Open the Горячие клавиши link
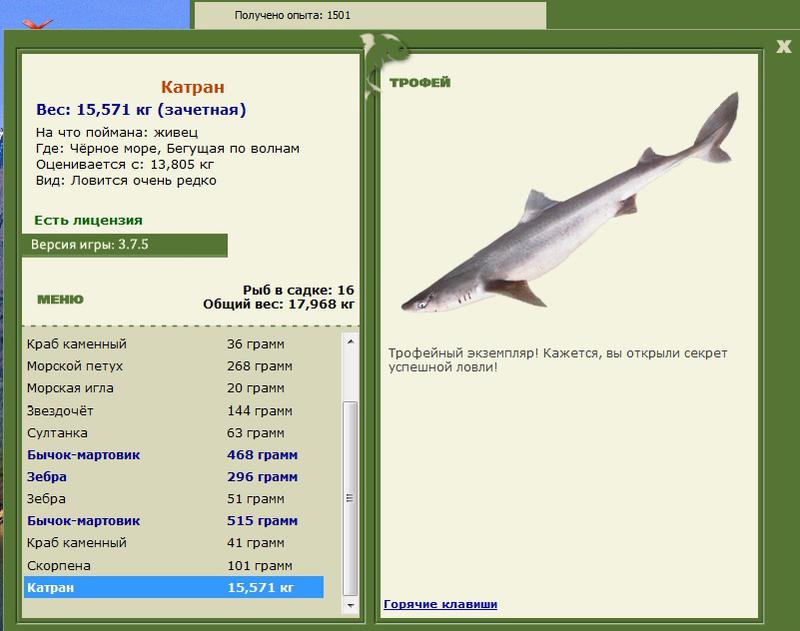The width and height of the screenshot is (800, 631). pyautogui.click(x=440, y=604)
